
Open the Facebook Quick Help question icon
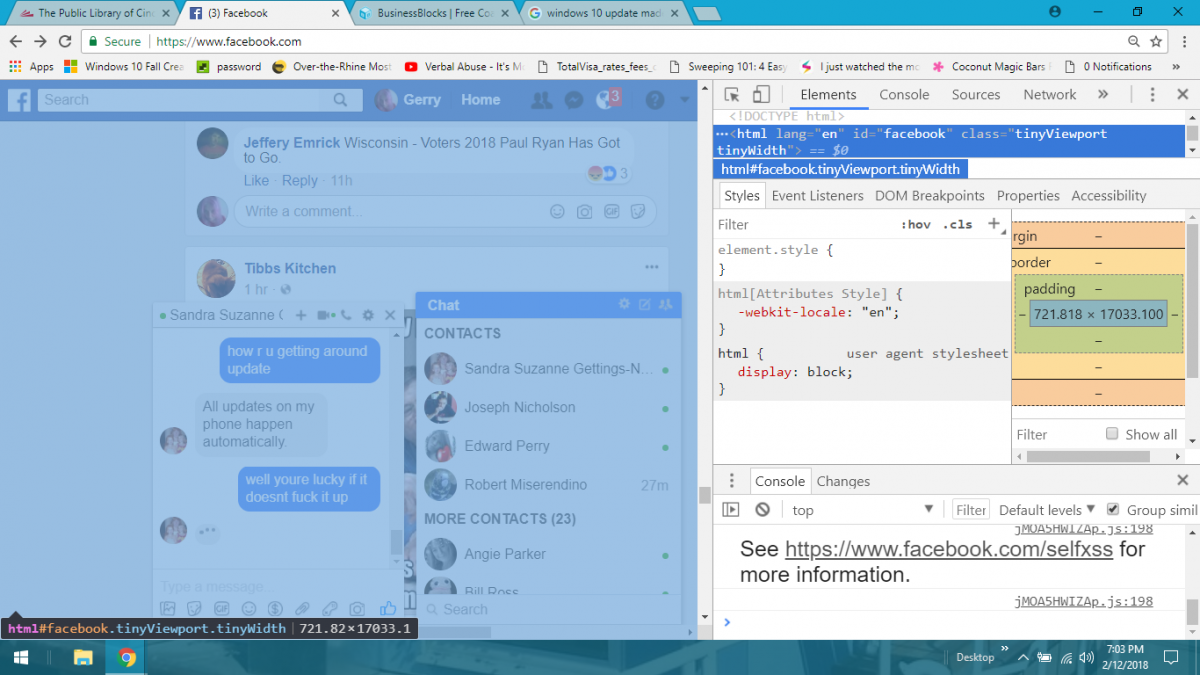click(655, 100)
